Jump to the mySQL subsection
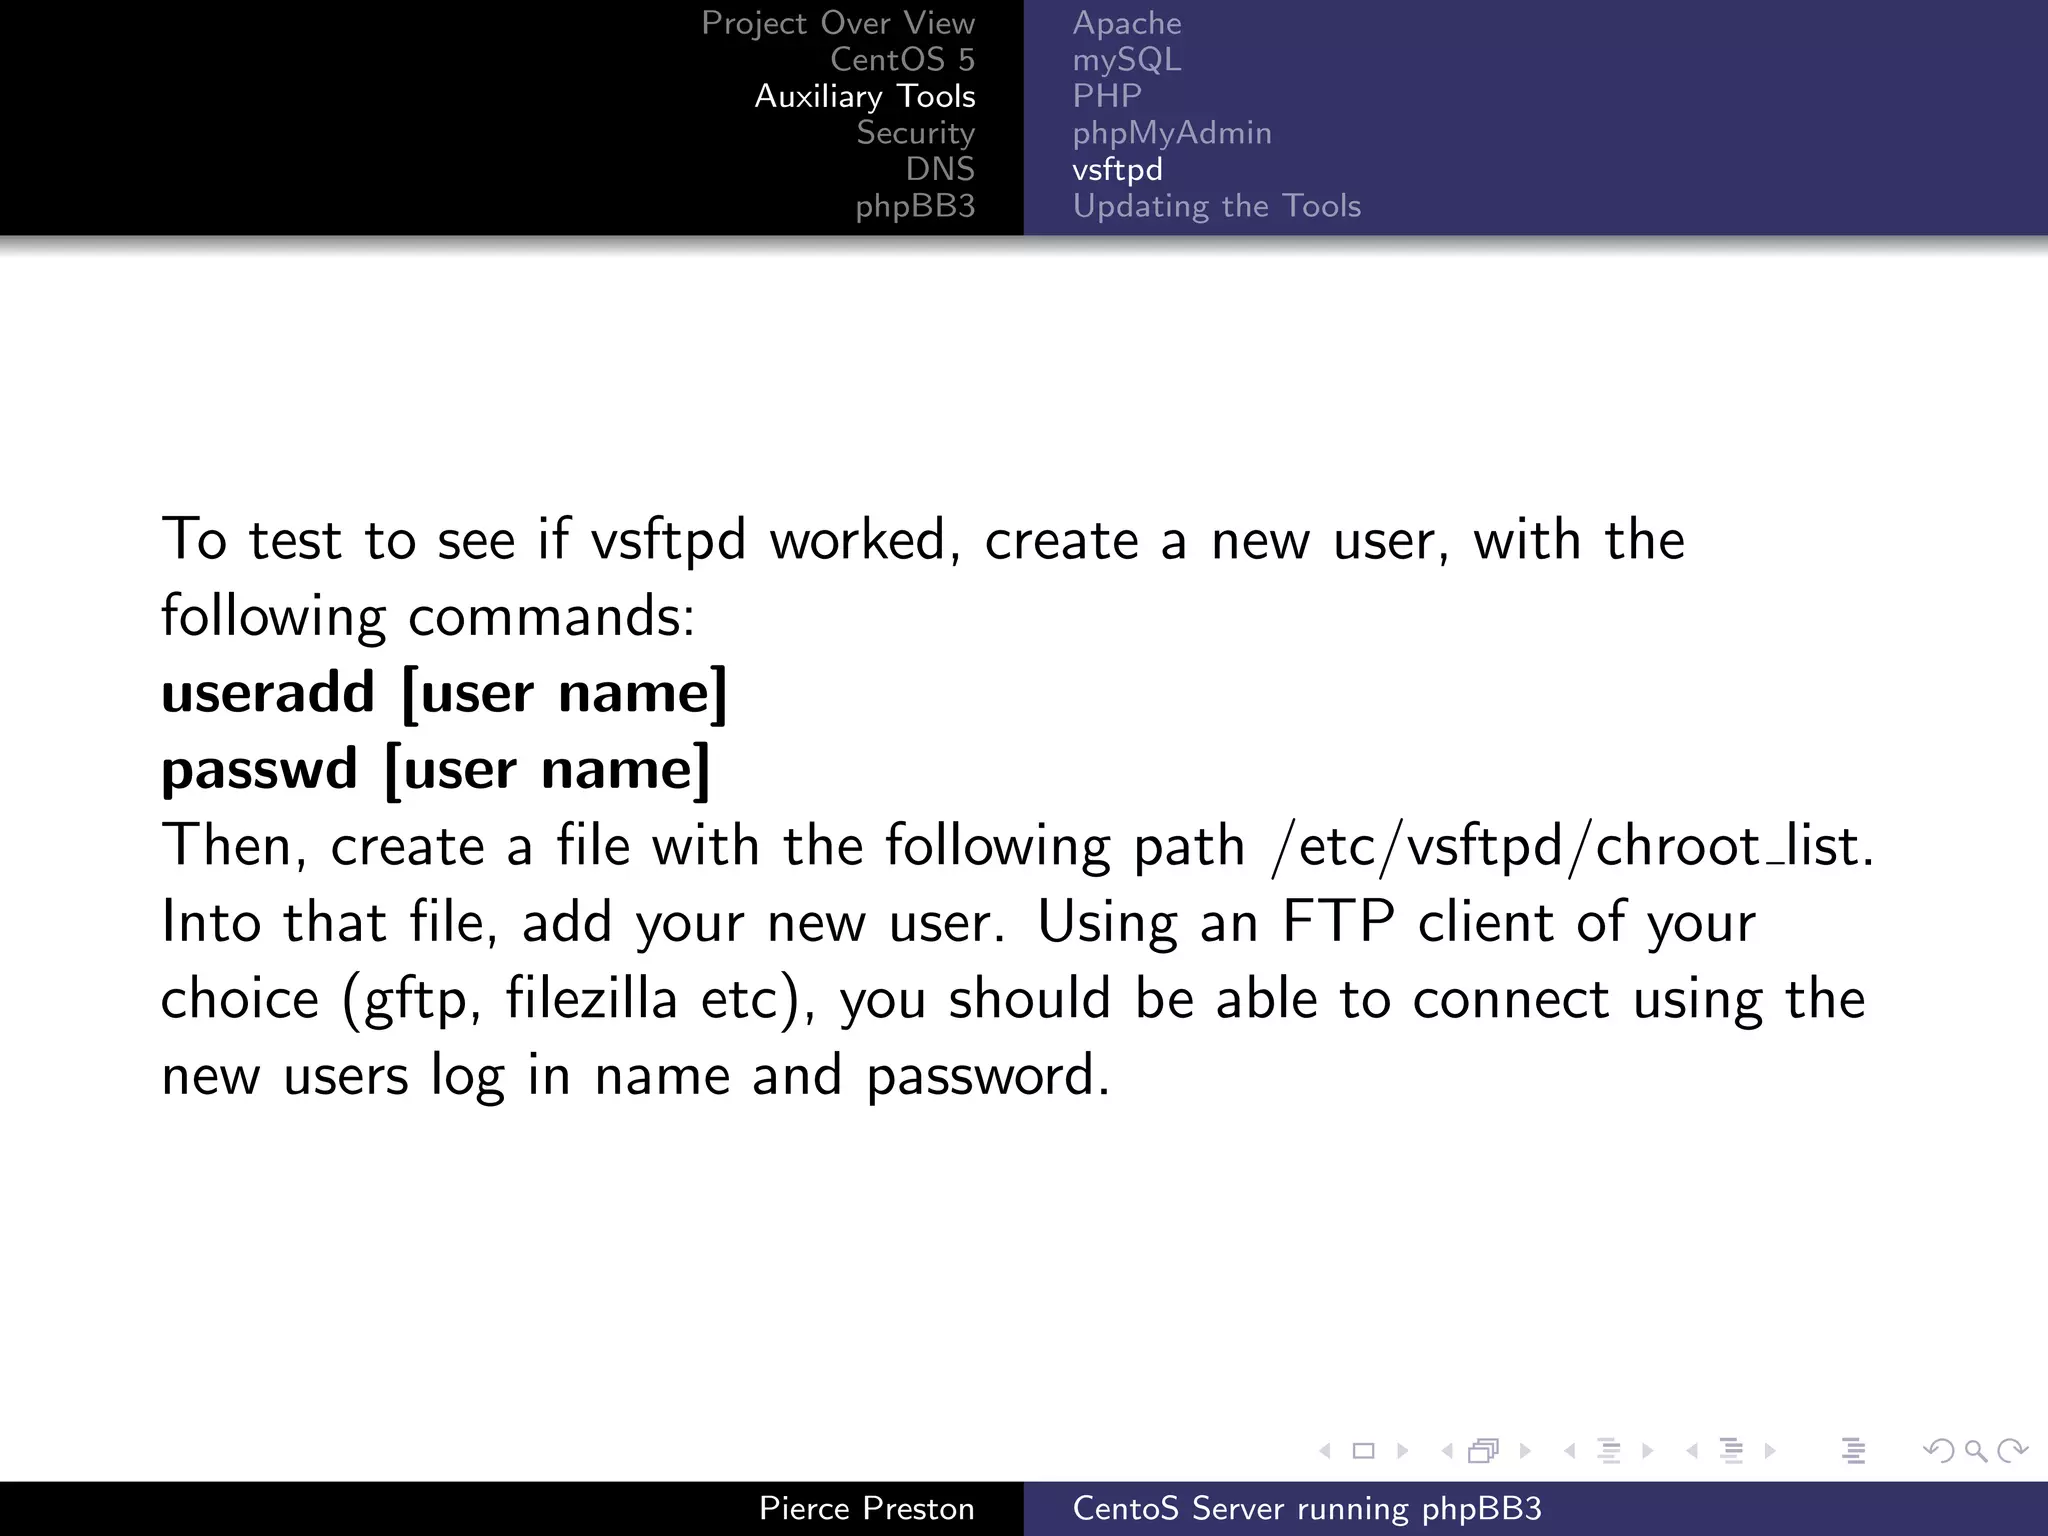 [1127, 59]
